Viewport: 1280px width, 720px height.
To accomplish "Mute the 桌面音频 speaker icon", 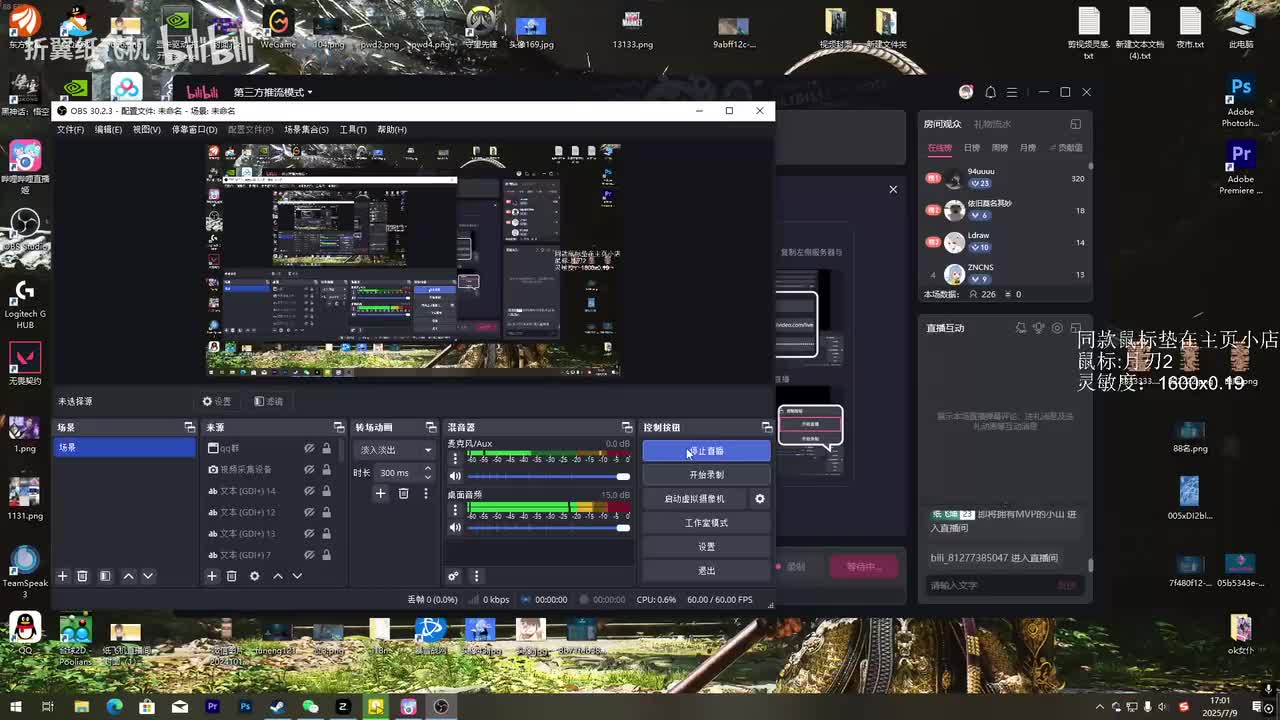I will click(455, 527).
